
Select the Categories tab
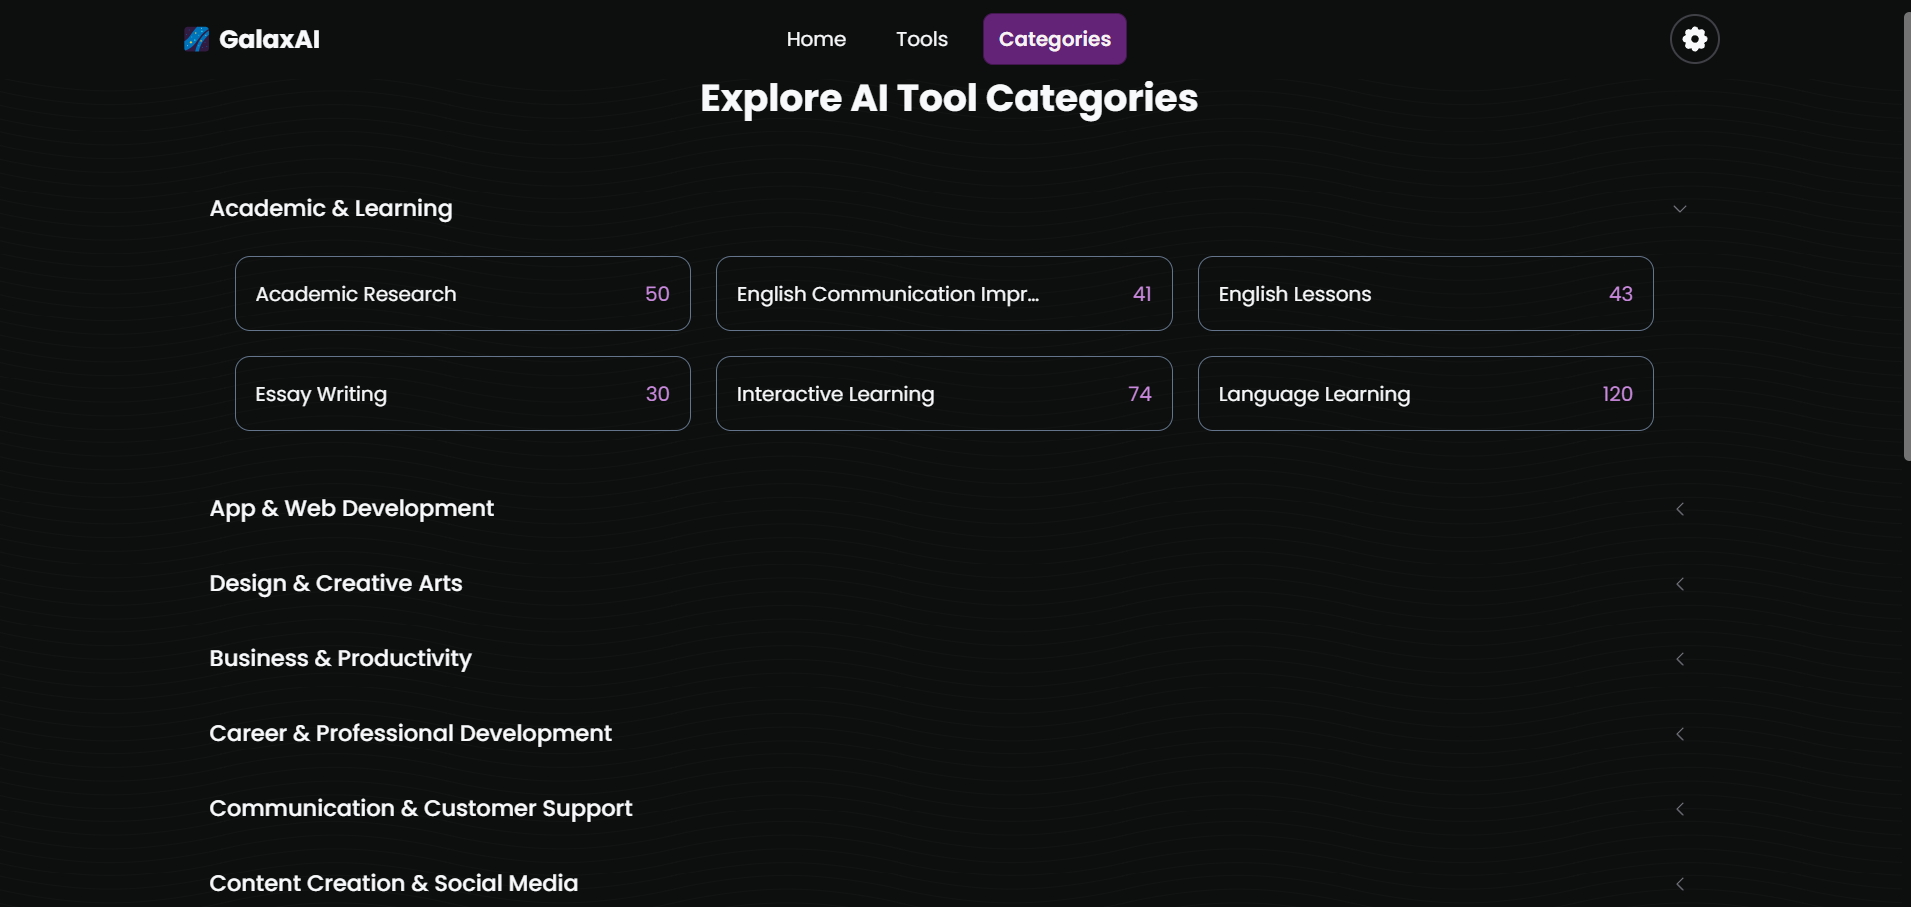pos(1054,39)
